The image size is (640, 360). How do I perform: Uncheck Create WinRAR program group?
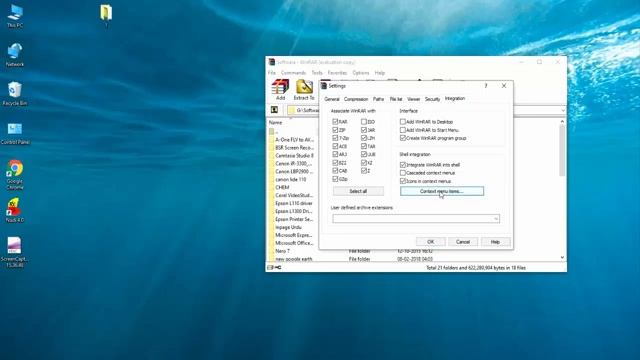(x=403, y=138)
